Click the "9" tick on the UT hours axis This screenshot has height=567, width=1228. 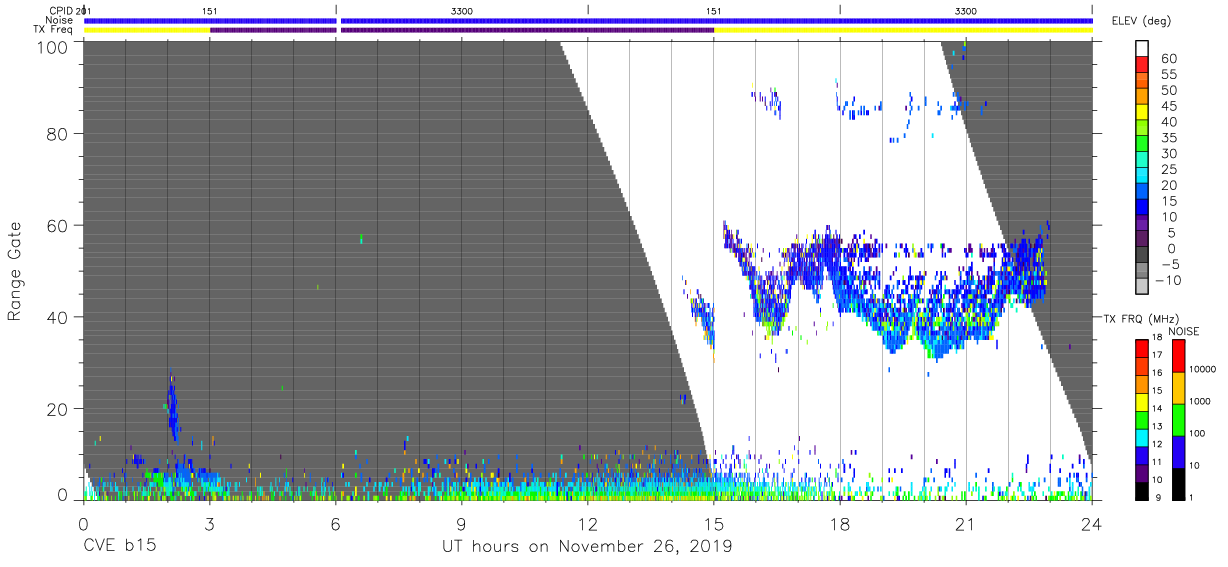tap(461, 523)
